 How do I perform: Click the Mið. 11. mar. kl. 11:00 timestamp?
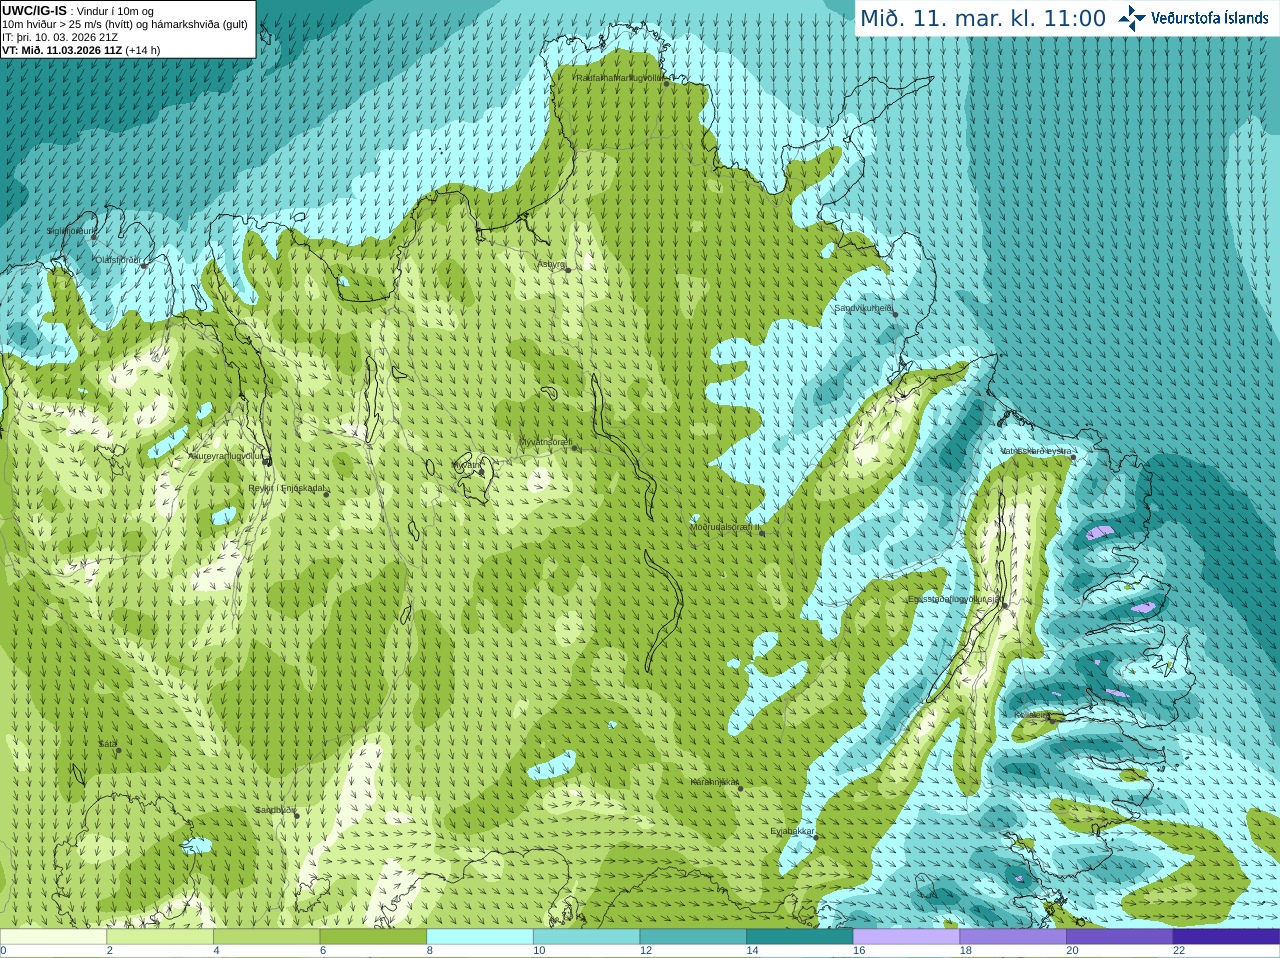983,19
